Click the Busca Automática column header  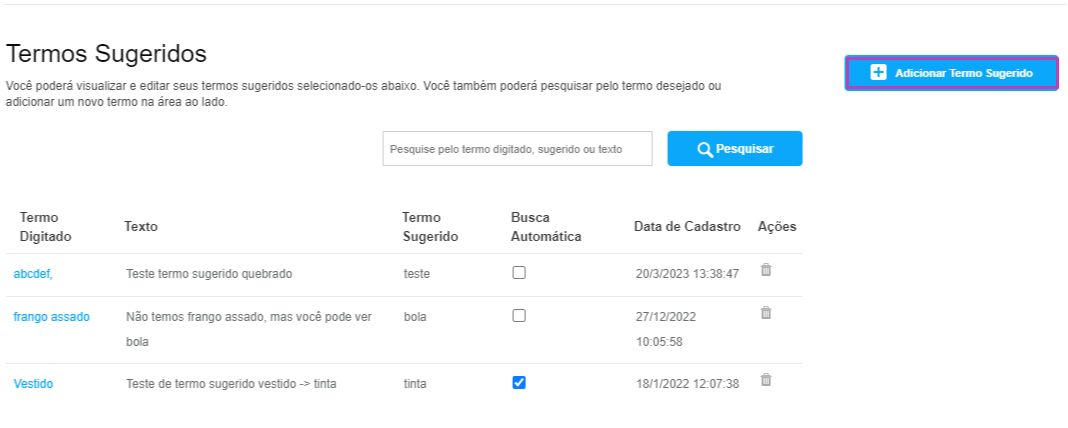point(546,227)
